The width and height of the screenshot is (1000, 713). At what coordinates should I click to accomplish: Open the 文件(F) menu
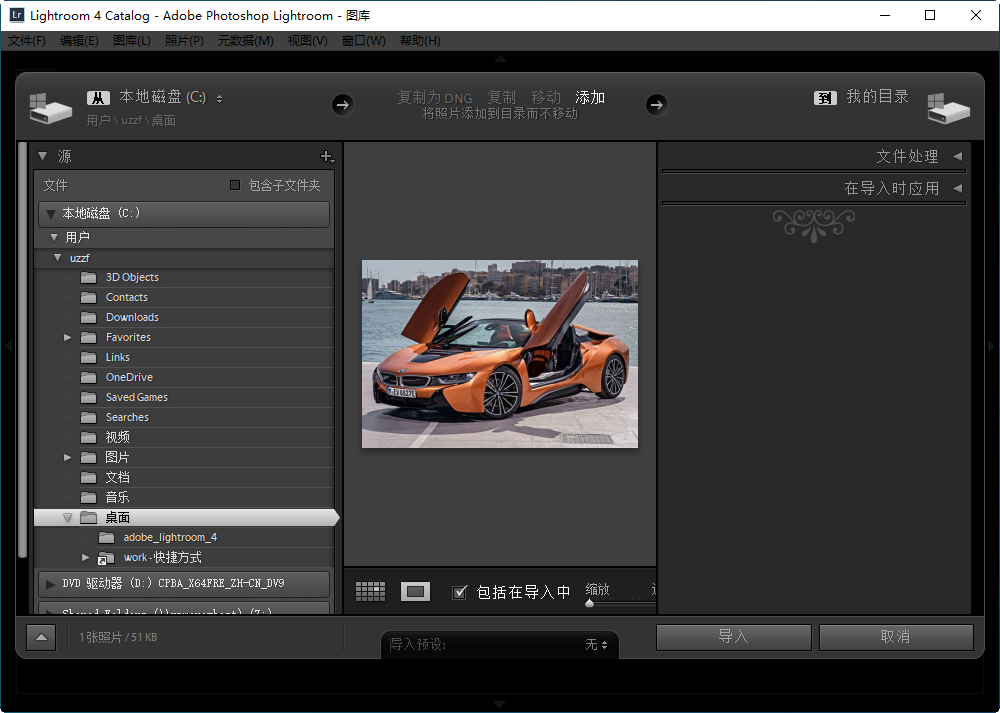click(x=27, y=41)
